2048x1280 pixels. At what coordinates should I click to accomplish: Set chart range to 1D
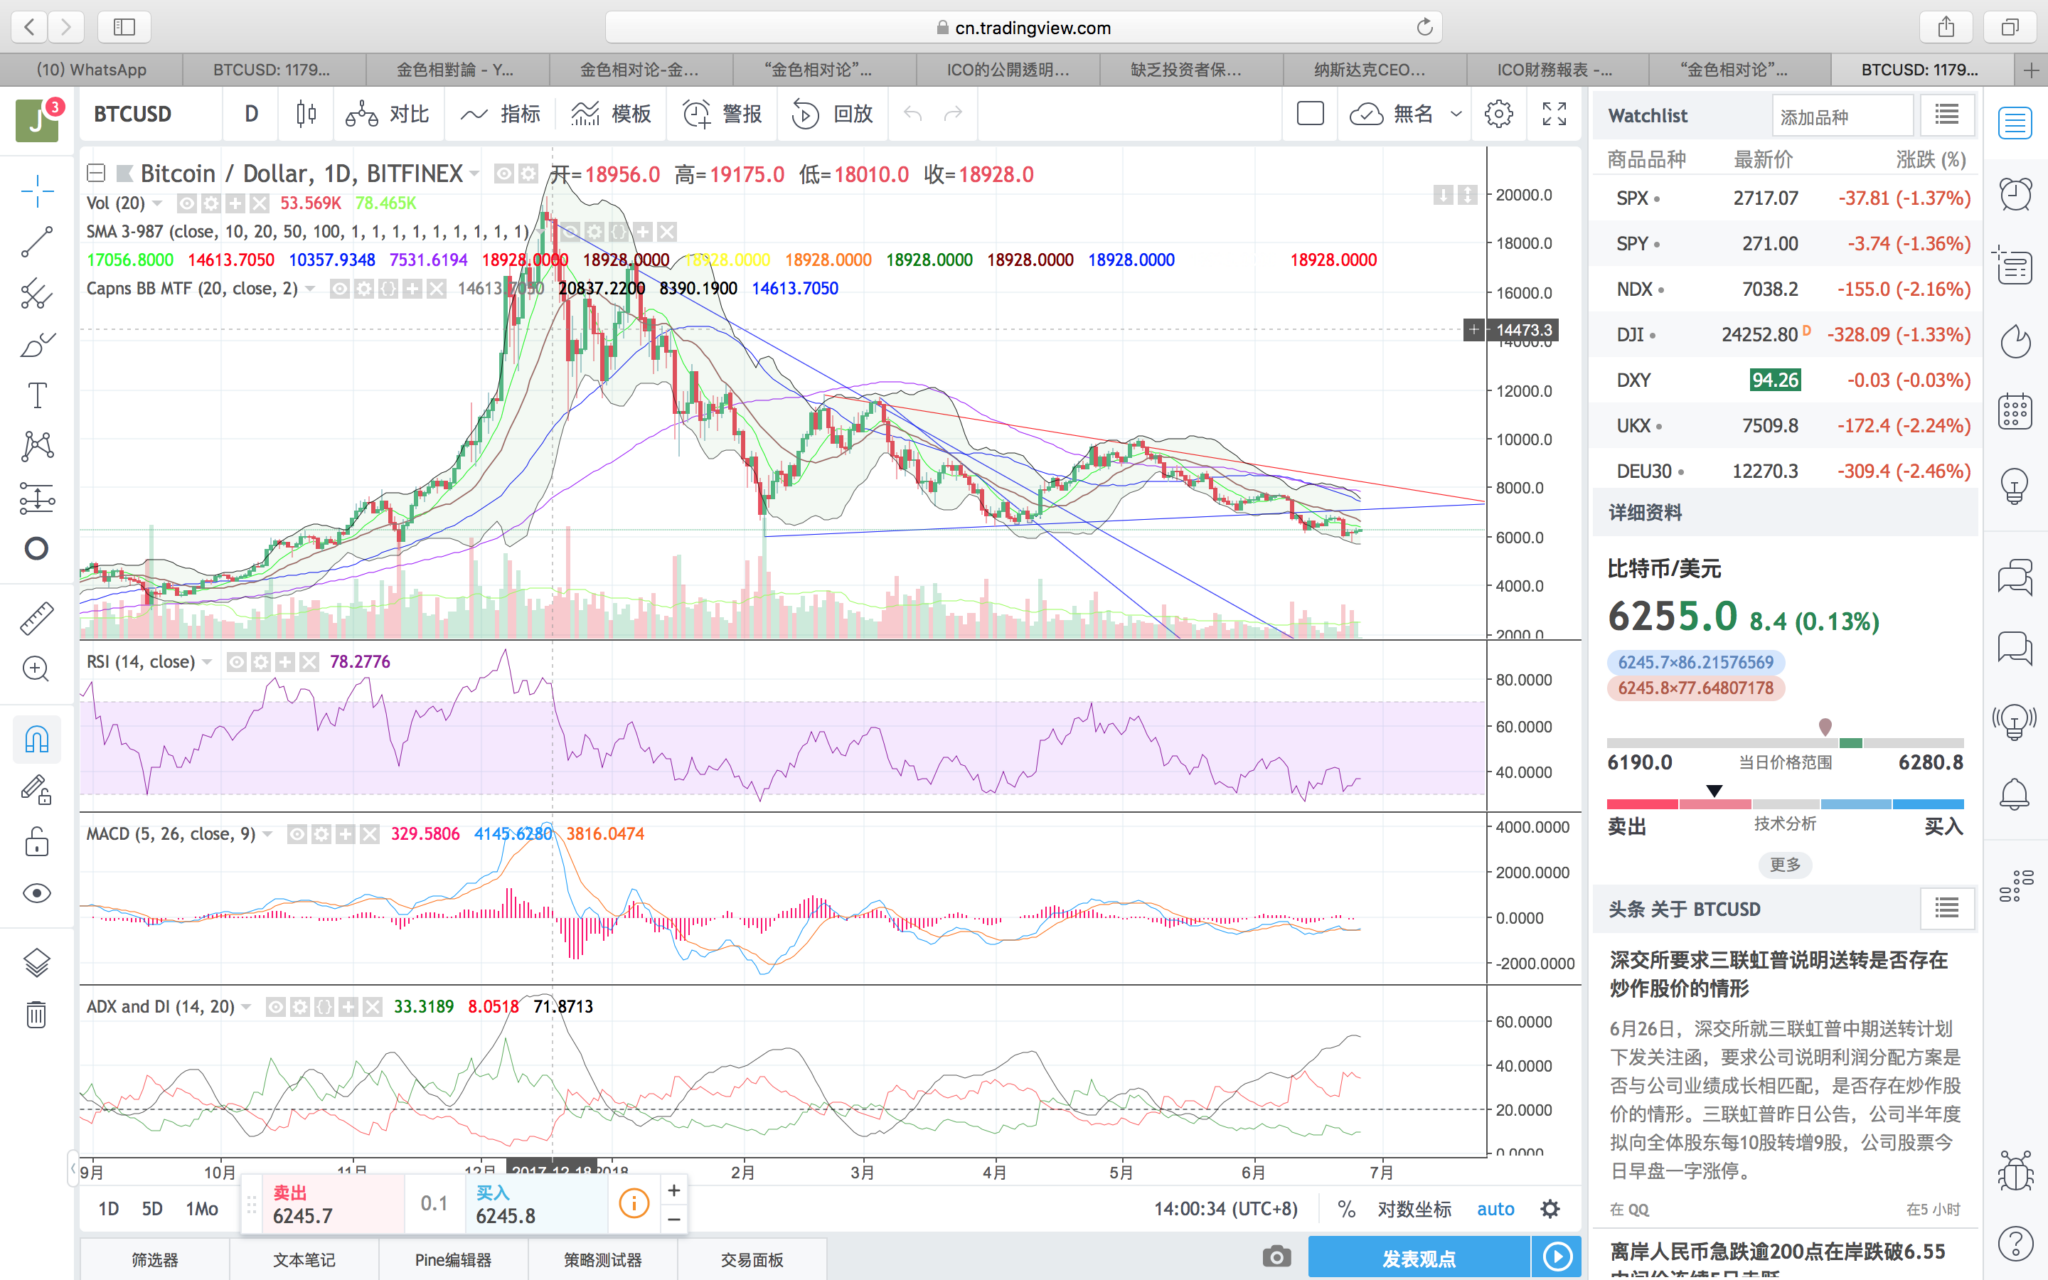(108, 1209)
